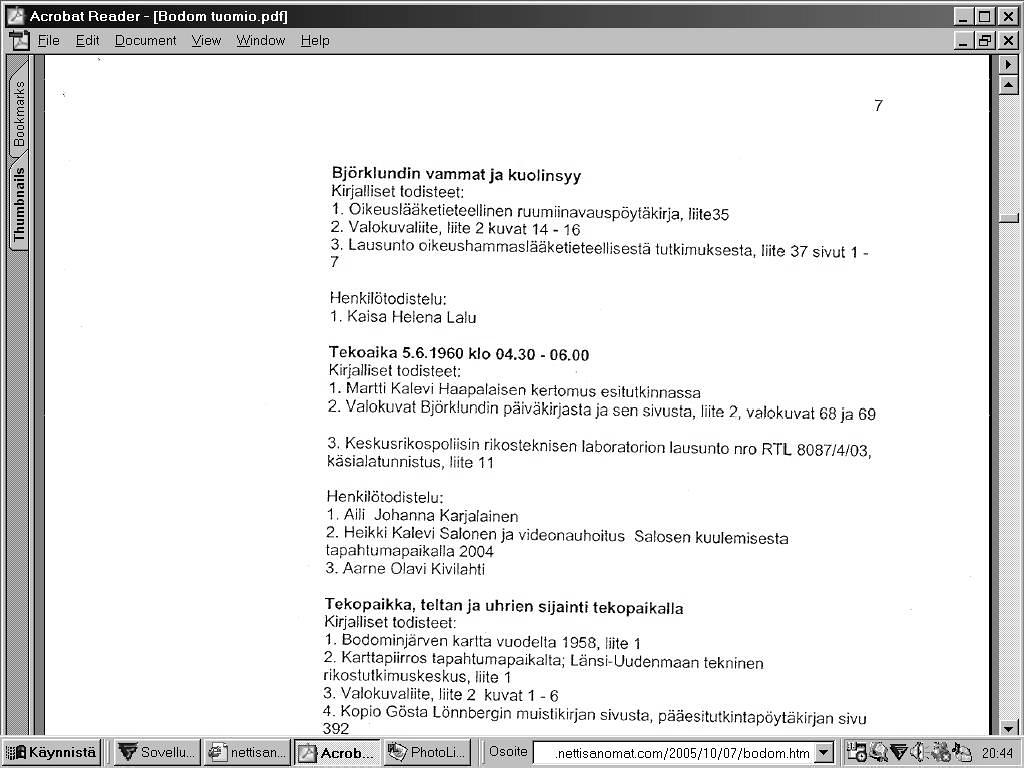Switch to the Bookmarks side tab
1024x768 pixels.
point(19,113)
